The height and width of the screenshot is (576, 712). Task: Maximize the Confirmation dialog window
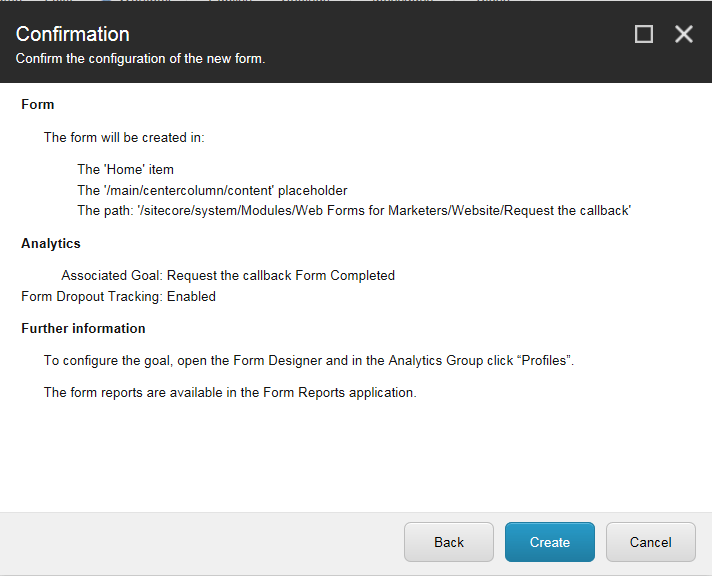tap(644, 35)
